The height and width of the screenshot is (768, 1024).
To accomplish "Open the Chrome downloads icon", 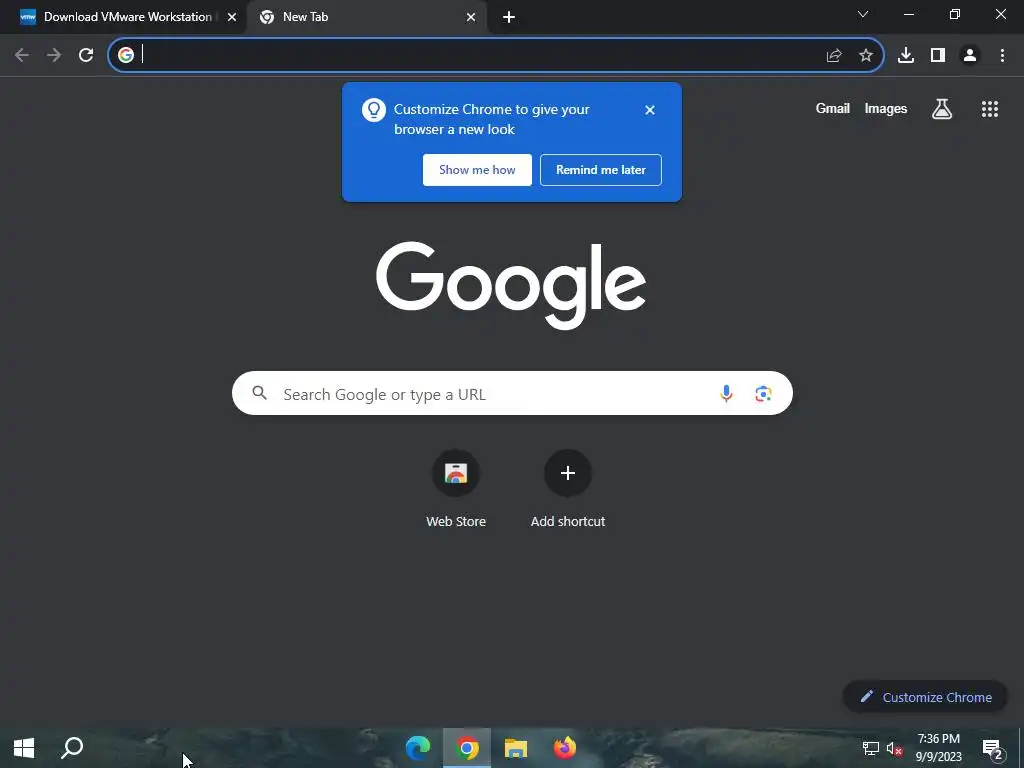I will 906,56.
